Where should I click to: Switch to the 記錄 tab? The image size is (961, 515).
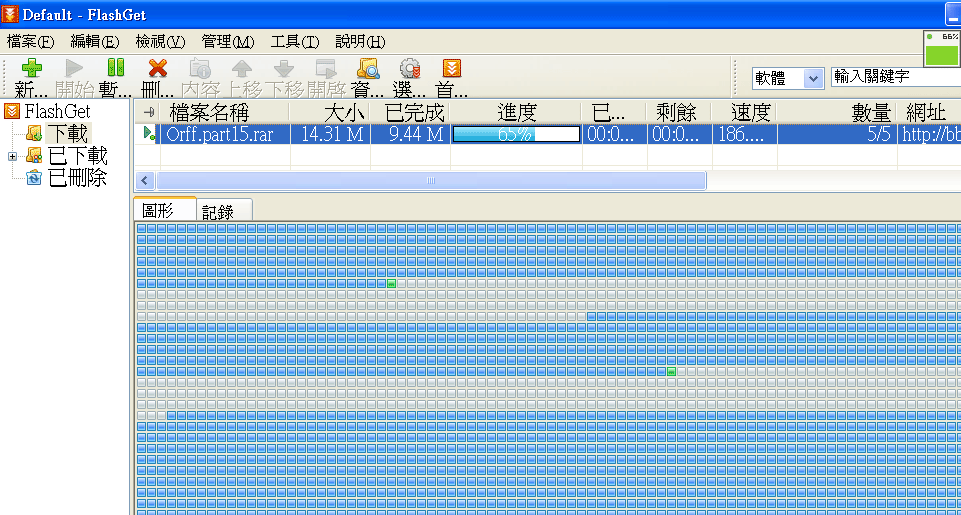224,211
